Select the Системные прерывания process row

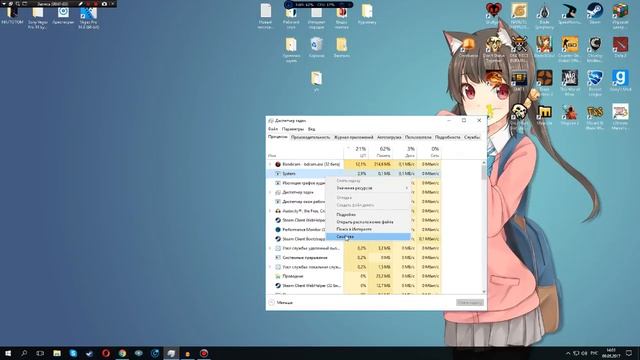coord(354,258)
